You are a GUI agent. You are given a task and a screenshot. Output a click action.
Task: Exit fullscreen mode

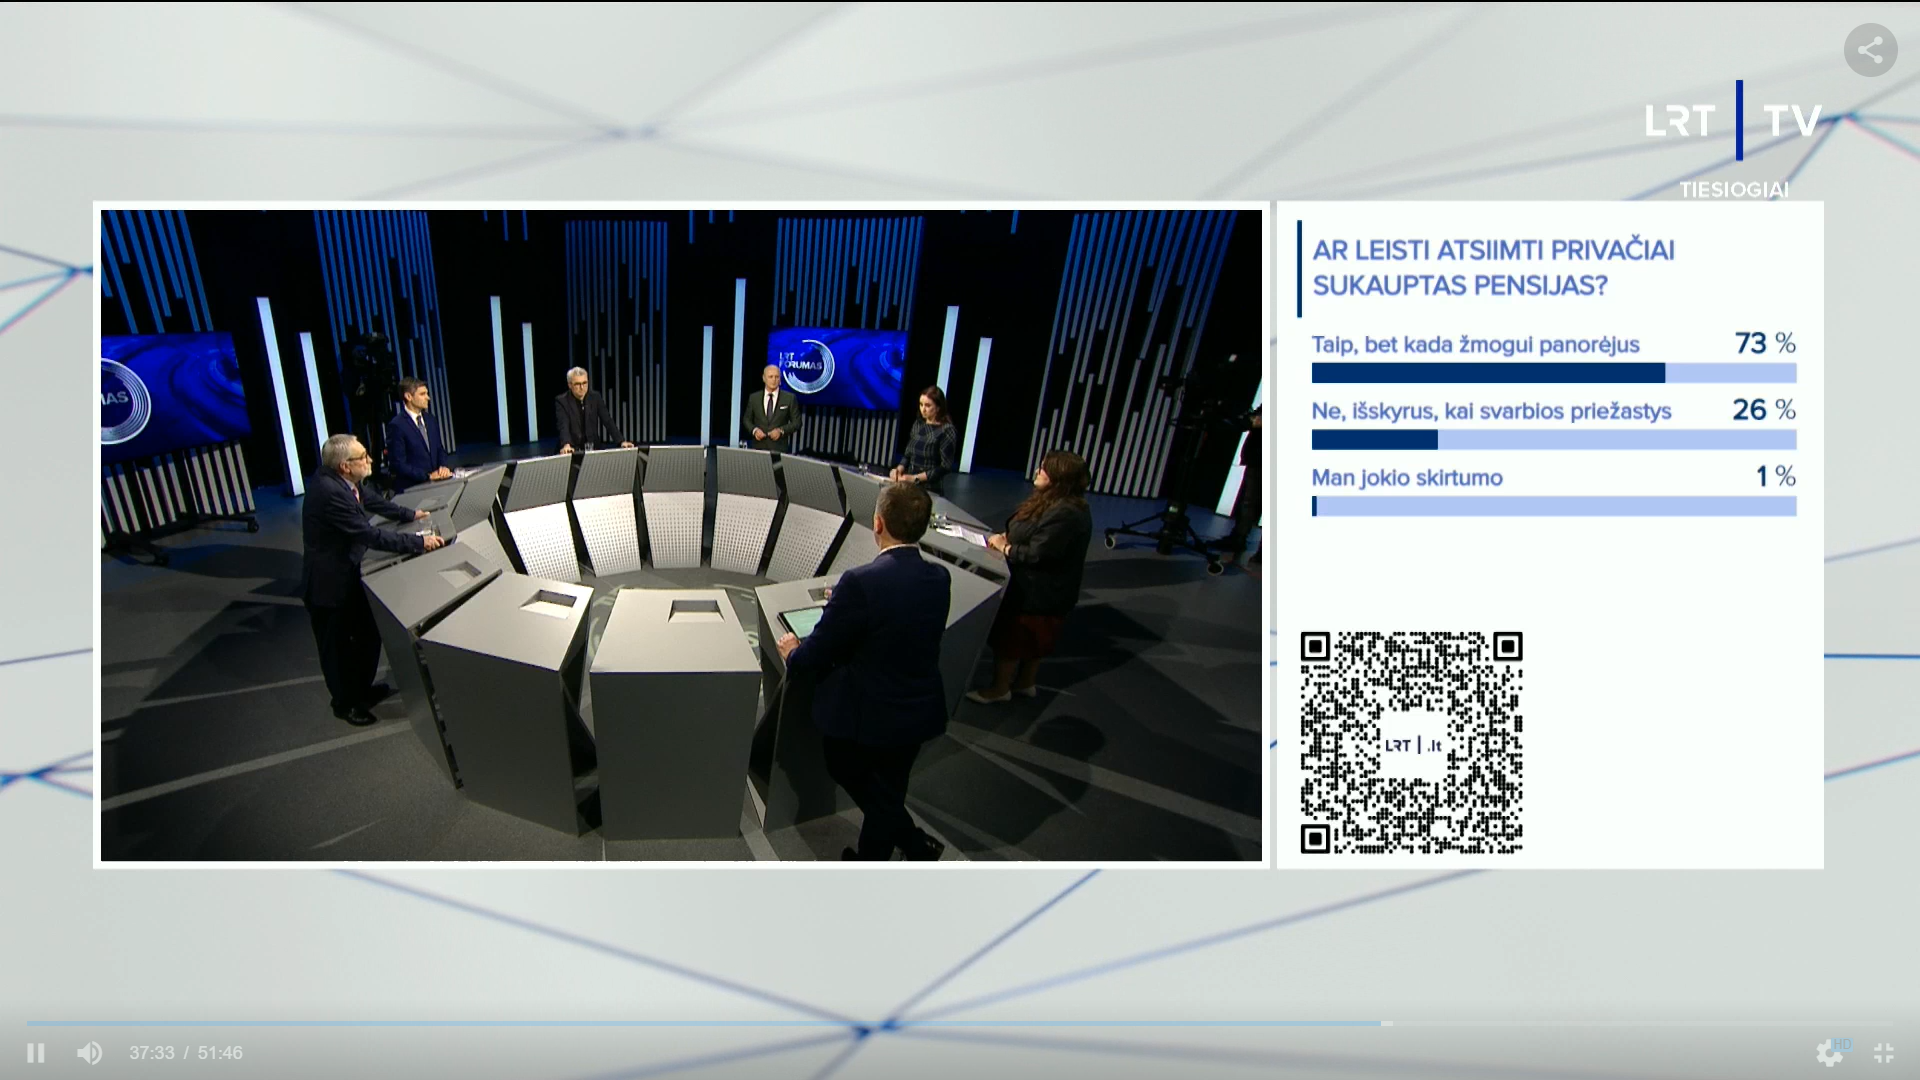tap(1884, 1053)
